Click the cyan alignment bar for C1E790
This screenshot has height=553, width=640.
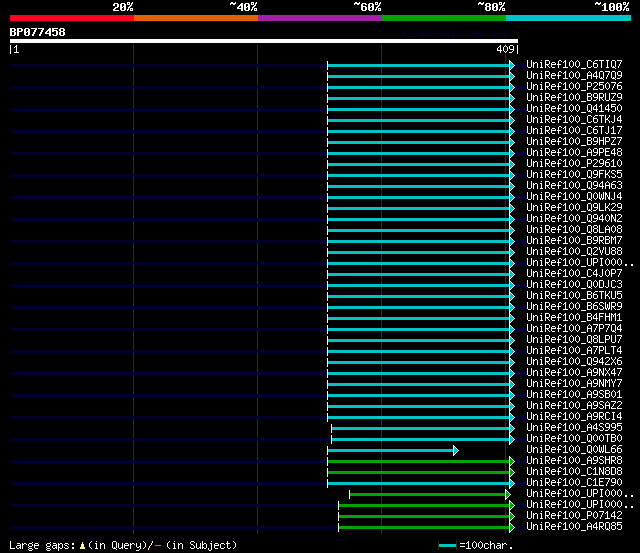pos(418,484)
